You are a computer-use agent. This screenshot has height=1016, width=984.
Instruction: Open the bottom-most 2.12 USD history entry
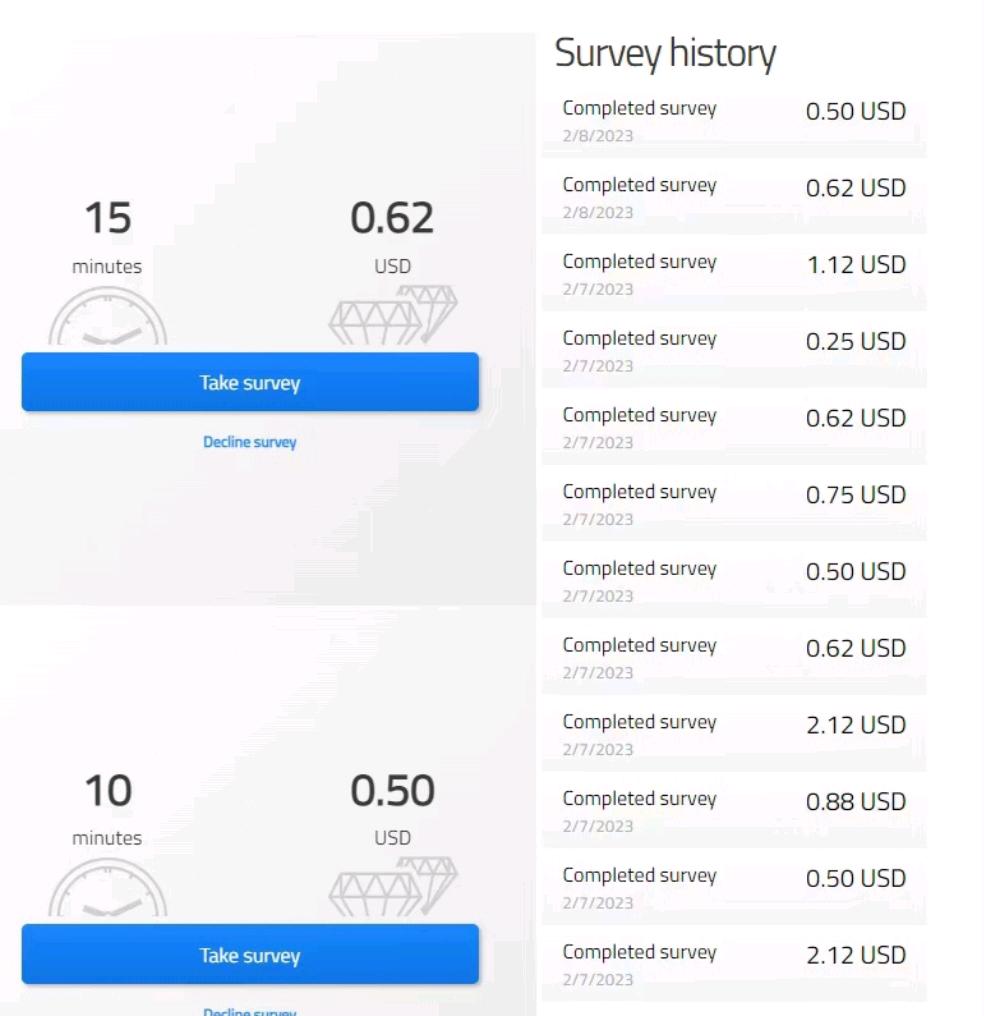coord(734,964)
